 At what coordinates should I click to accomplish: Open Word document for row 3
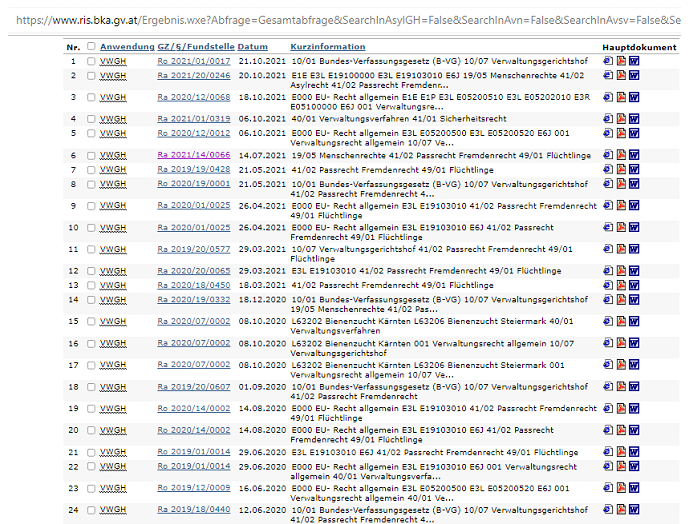[634, 97]
